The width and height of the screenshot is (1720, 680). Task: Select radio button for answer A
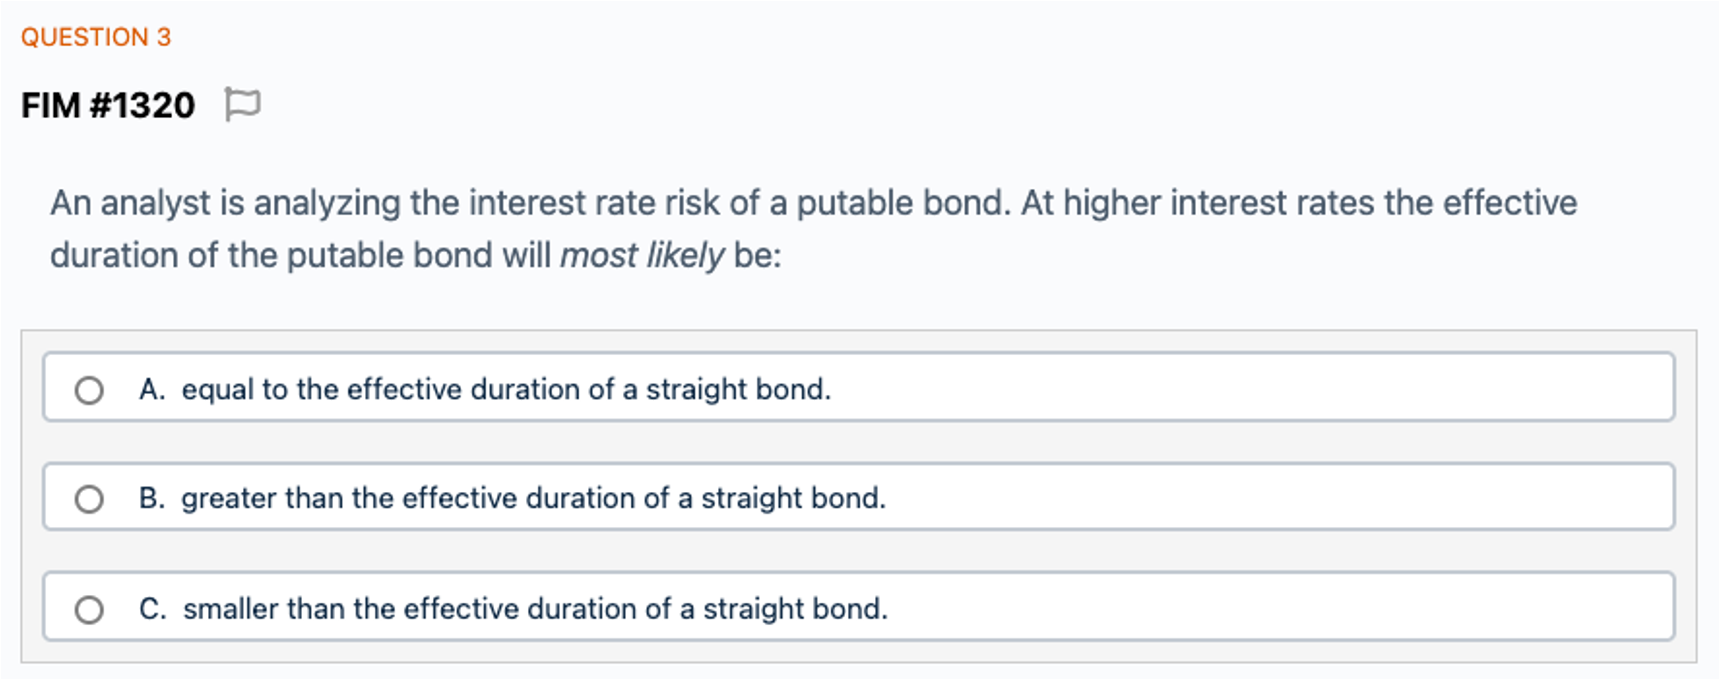(89, 390)
